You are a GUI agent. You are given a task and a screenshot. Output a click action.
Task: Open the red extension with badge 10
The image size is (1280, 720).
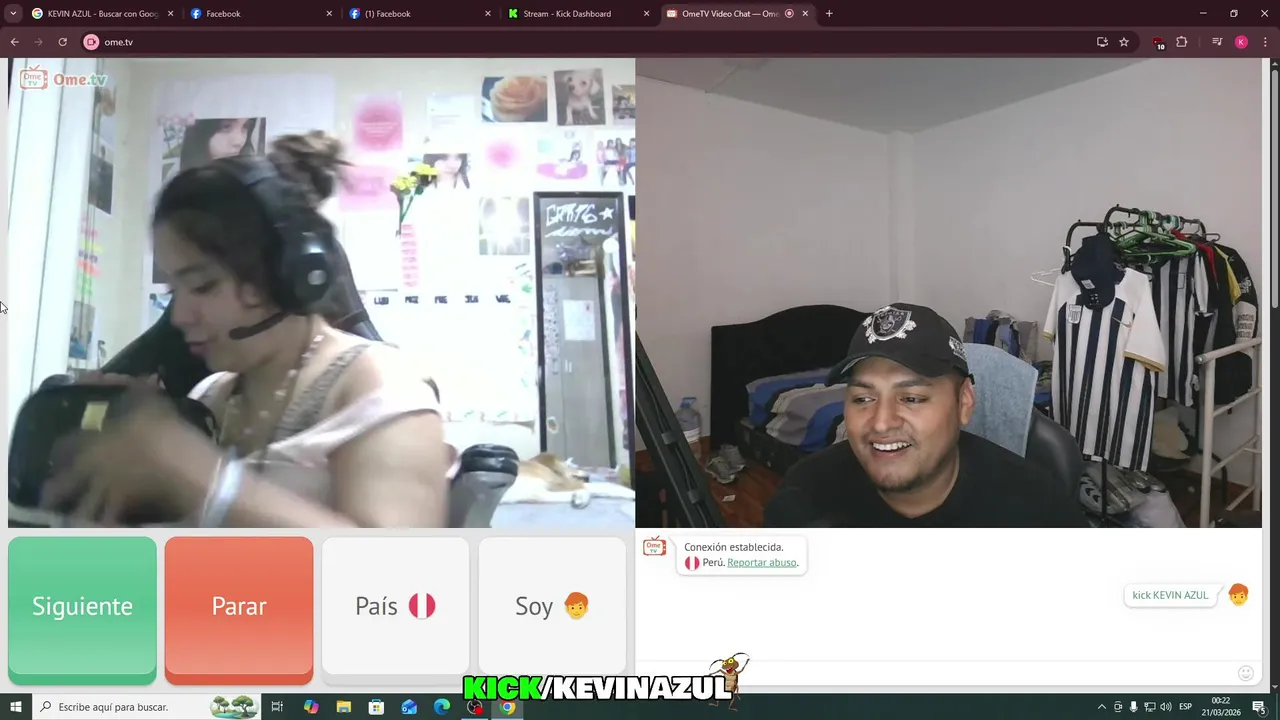click(x=1159, y=43)
